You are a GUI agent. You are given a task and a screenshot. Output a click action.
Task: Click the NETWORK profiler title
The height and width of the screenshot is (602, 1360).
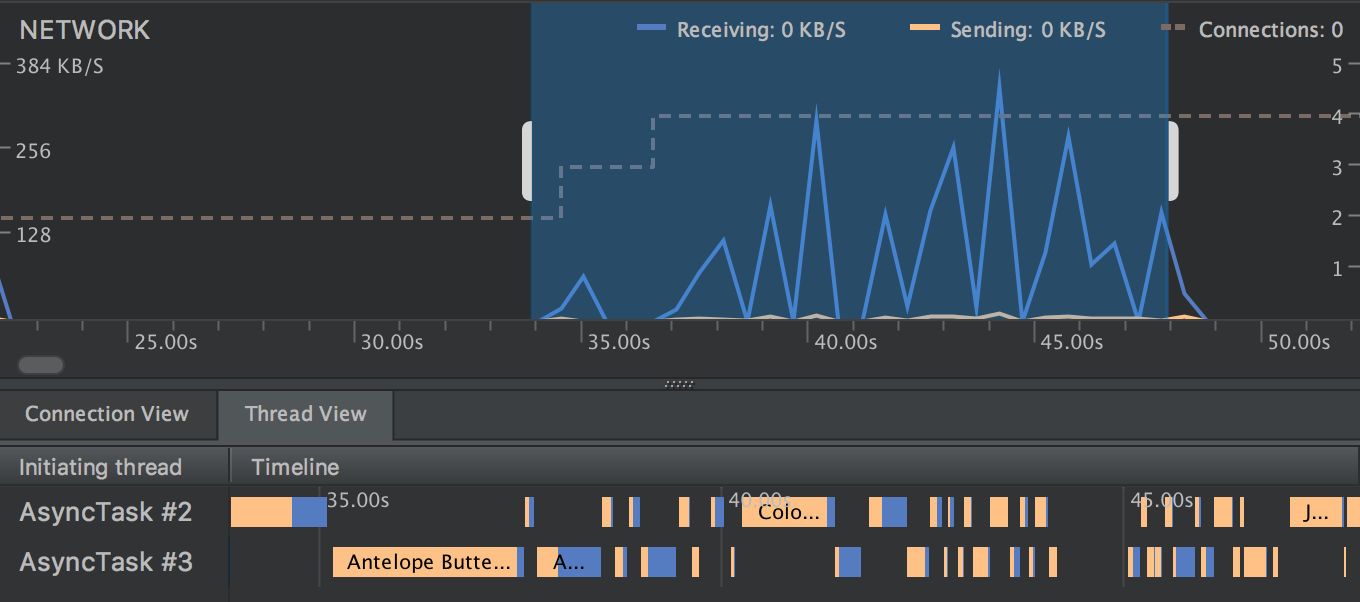coord(85,30)
